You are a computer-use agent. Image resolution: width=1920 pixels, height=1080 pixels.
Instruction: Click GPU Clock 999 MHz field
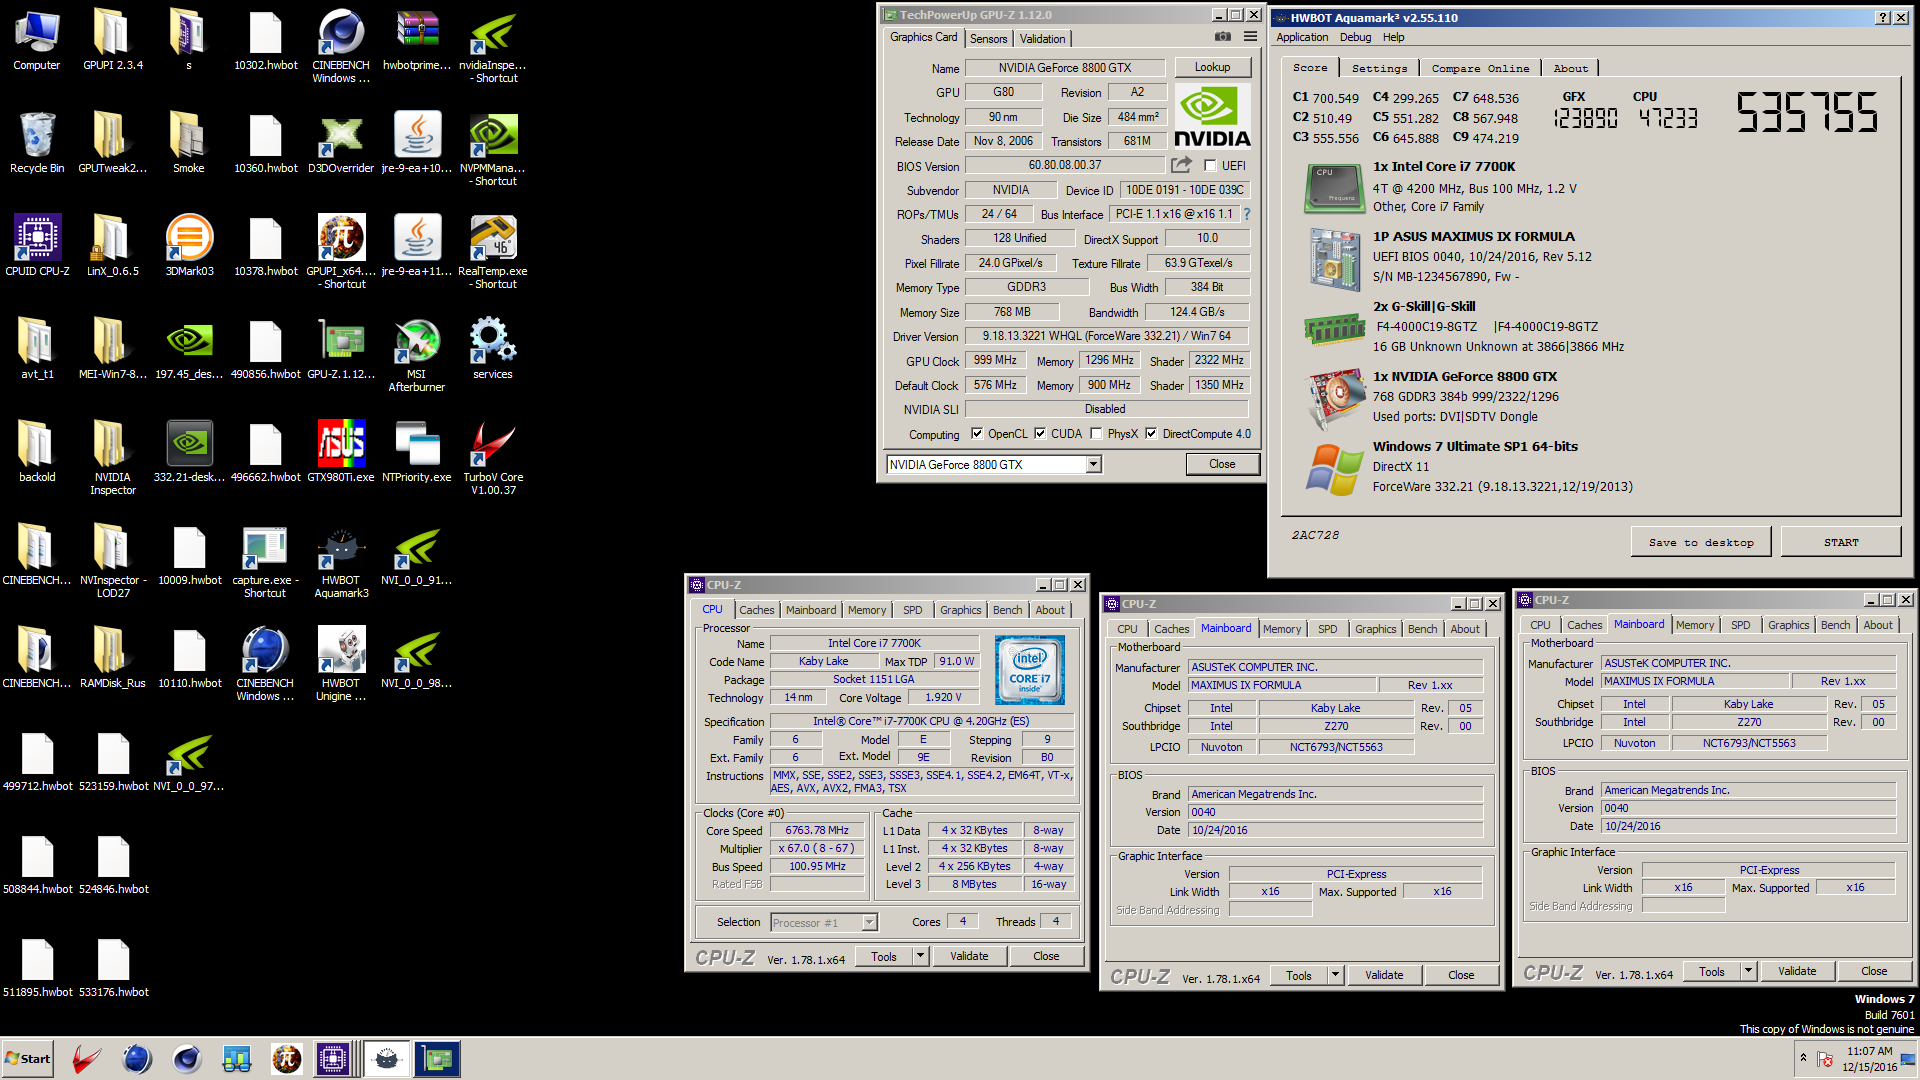tap(995, 360)
